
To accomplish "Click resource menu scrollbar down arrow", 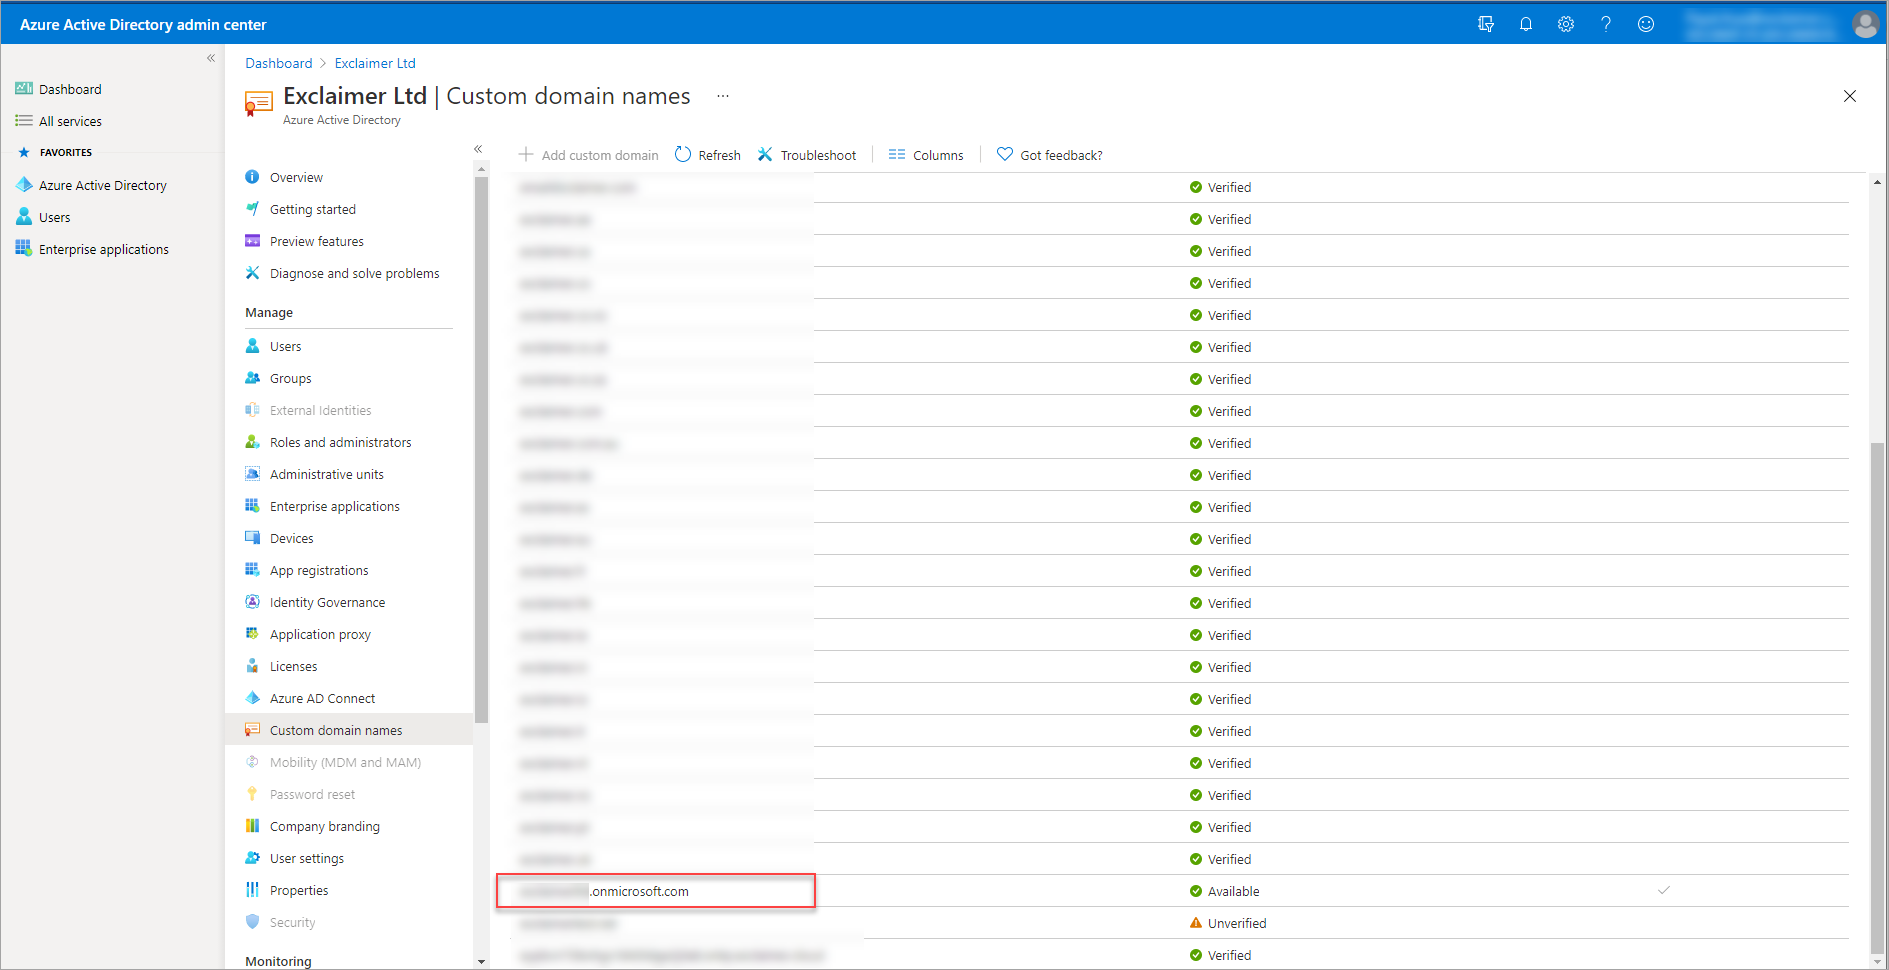I will tap(481, 962).
